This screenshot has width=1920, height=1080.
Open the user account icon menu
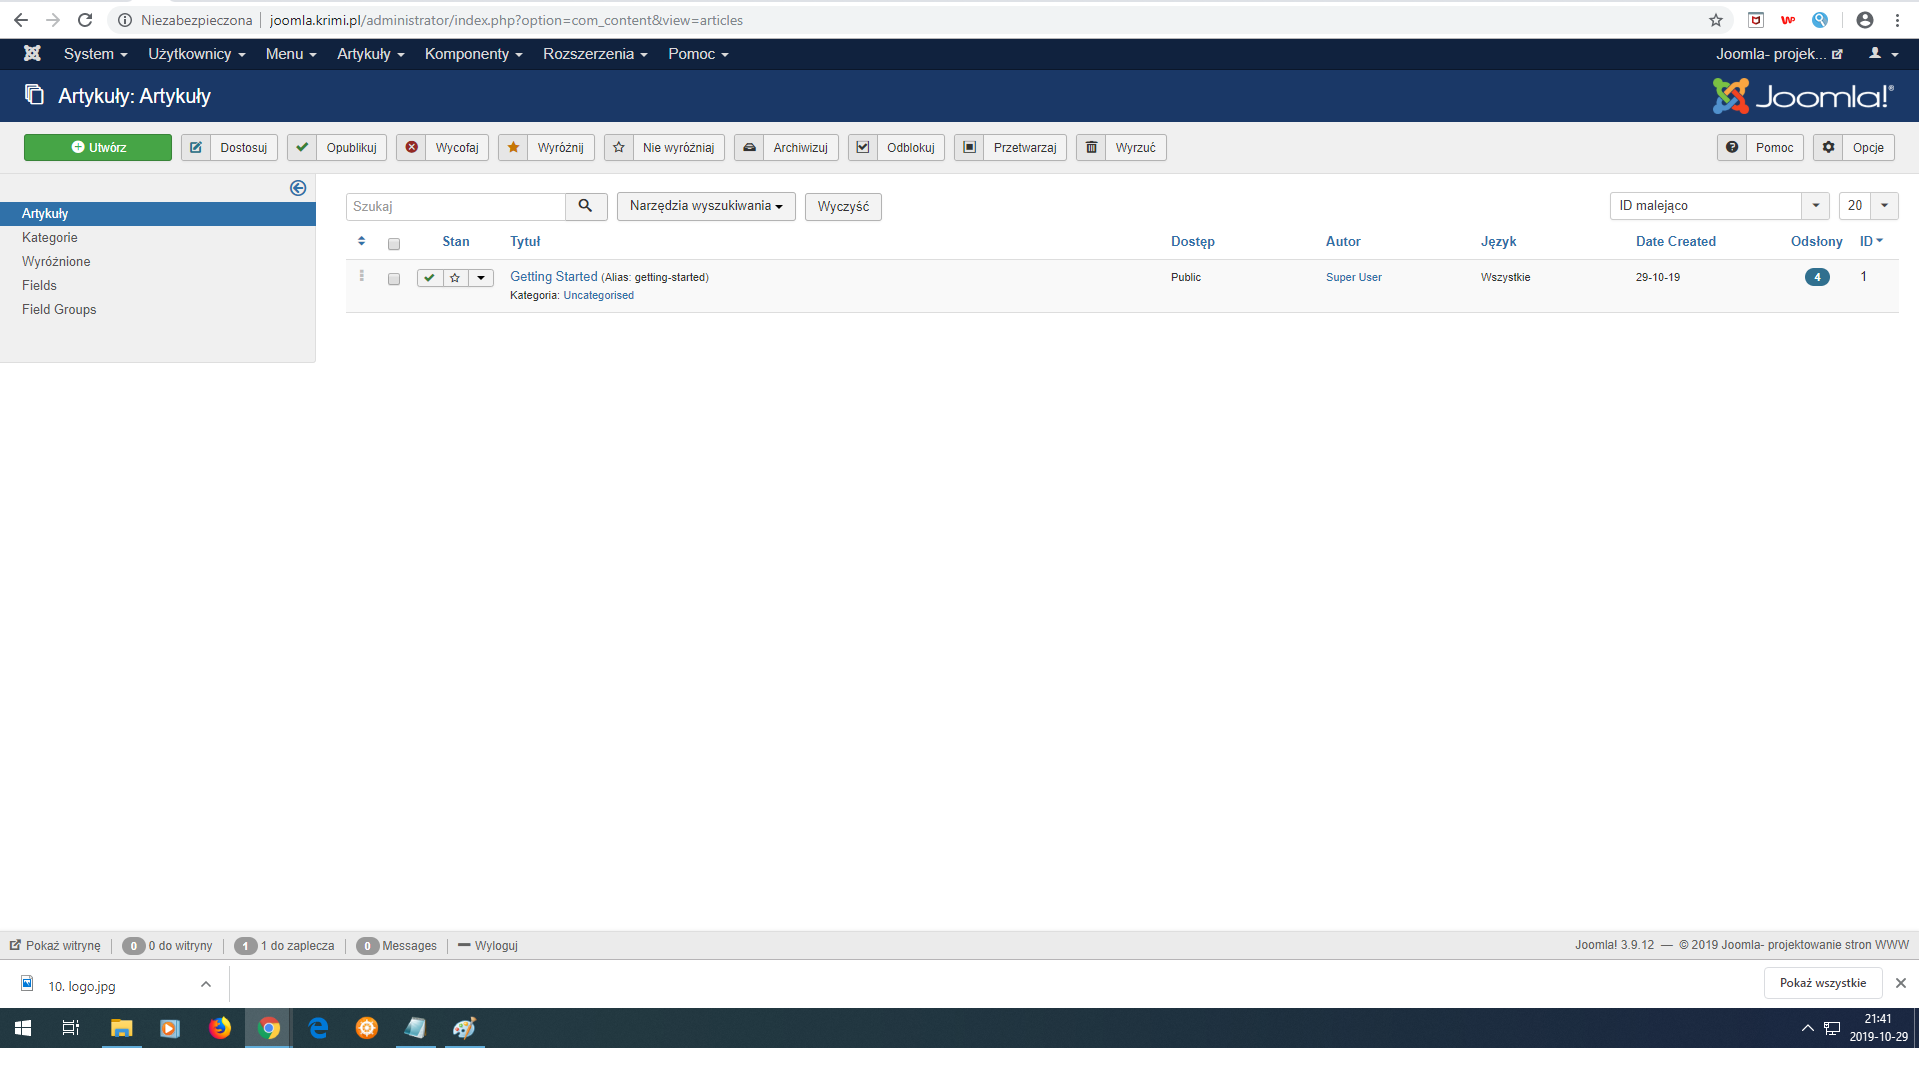[x=1883, y=54]
